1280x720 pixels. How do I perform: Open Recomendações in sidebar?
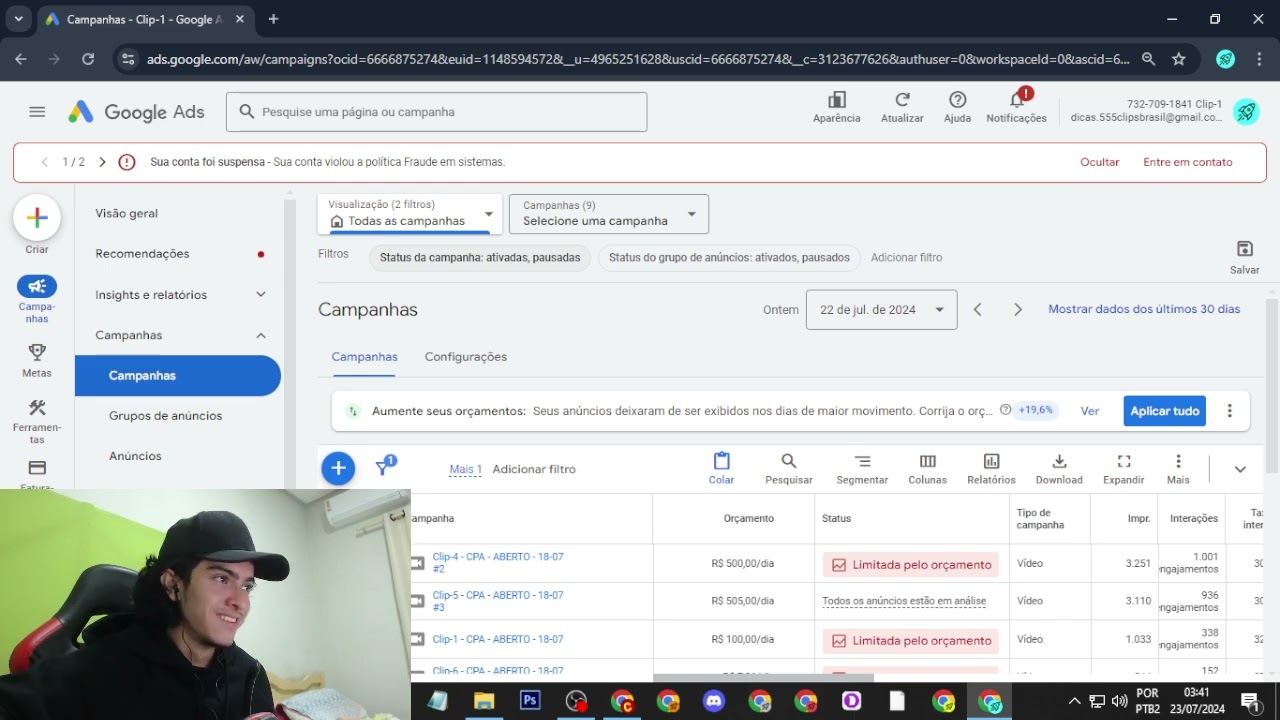(x=142, y=253)
